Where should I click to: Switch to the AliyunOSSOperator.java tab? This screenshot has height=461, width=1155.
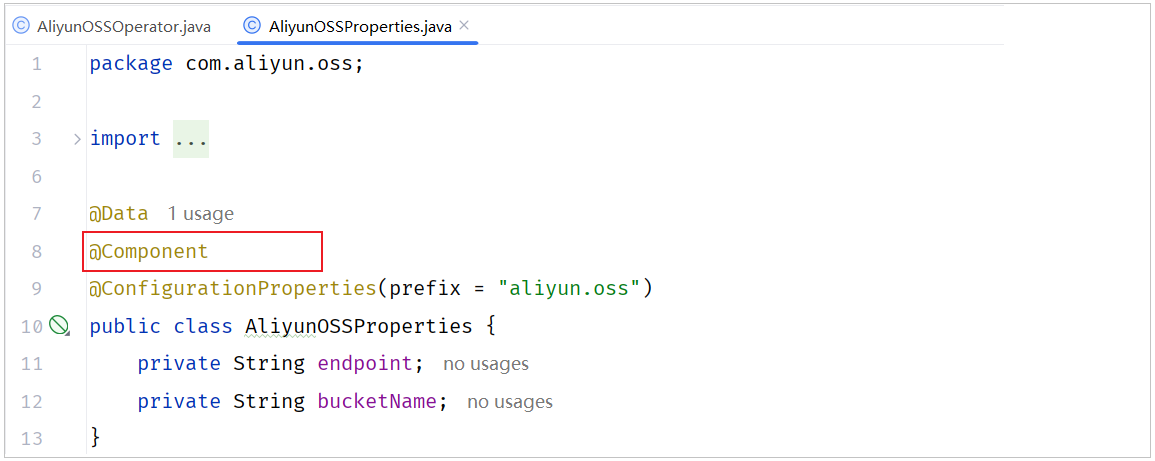point(123,27)
